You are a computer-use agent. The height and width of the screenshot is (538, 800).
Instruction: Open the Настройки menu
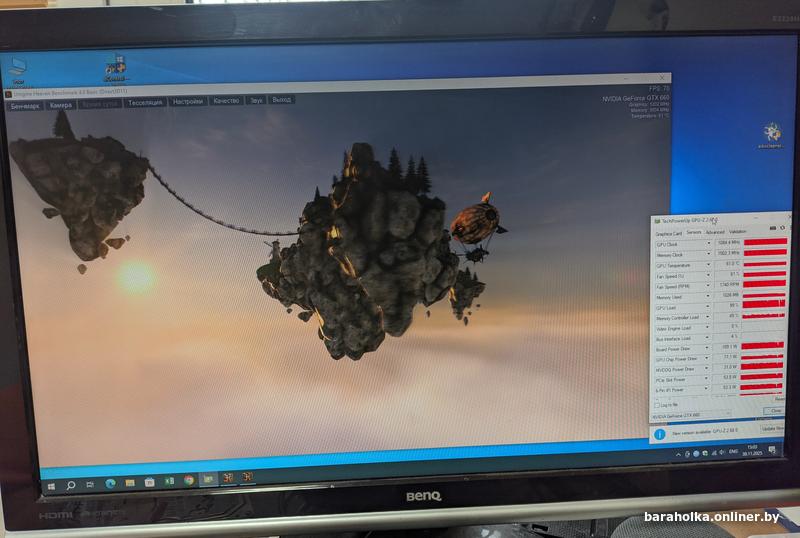point(187,101)
